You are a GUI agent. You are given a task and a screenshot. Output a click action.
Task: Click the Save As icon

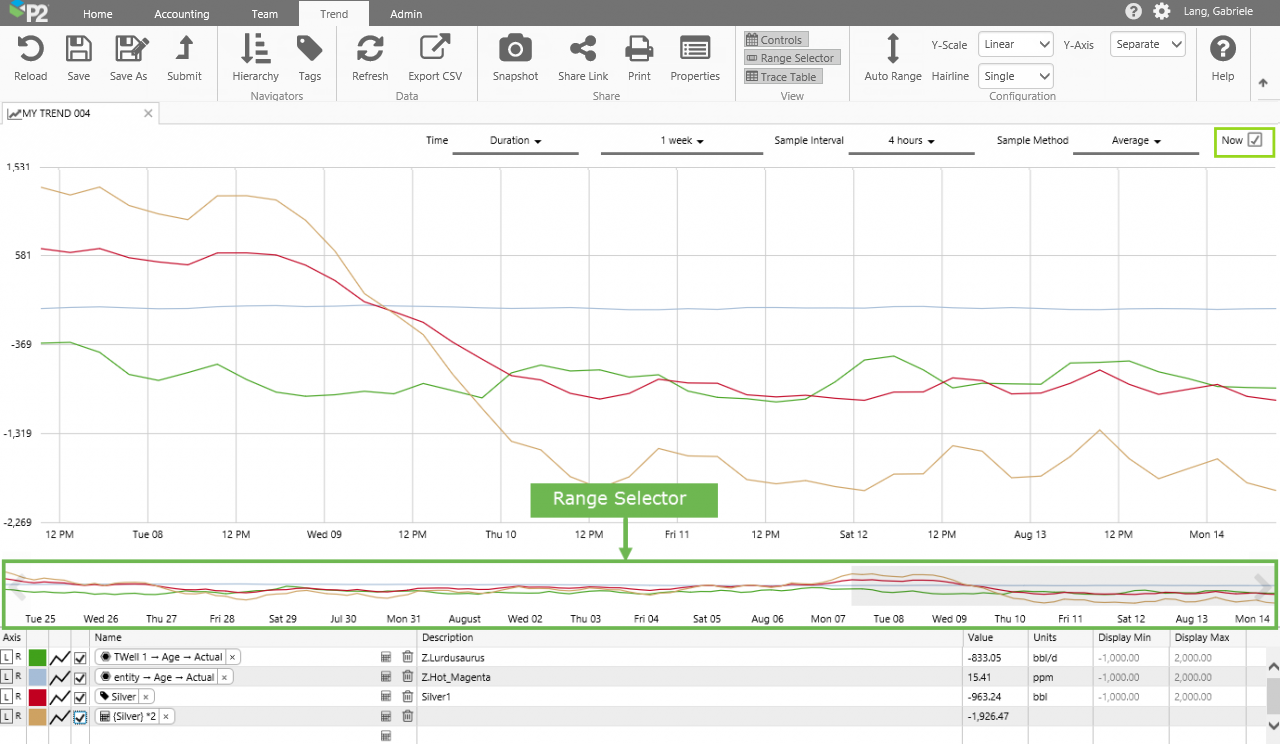click(128, 49)
